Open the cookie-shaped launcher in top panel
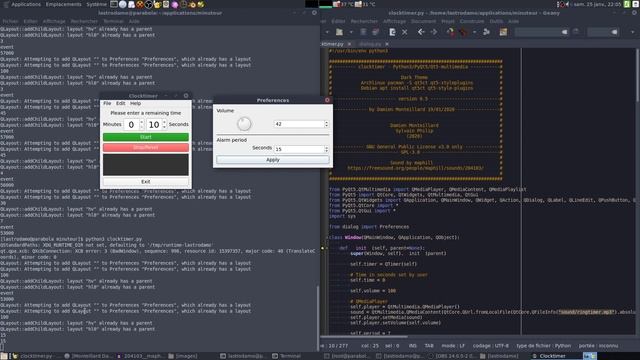640x360 pixels. coord(140,4)
